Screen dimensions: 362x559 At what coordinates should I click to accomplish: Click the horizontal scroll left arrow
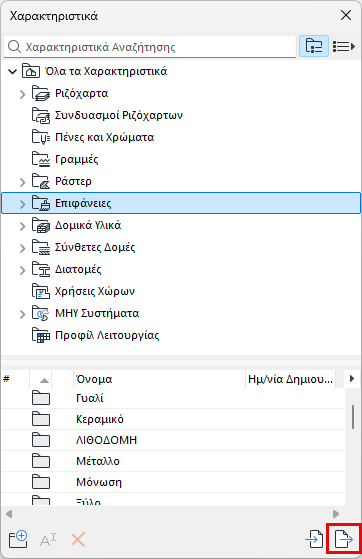point(9,514)
